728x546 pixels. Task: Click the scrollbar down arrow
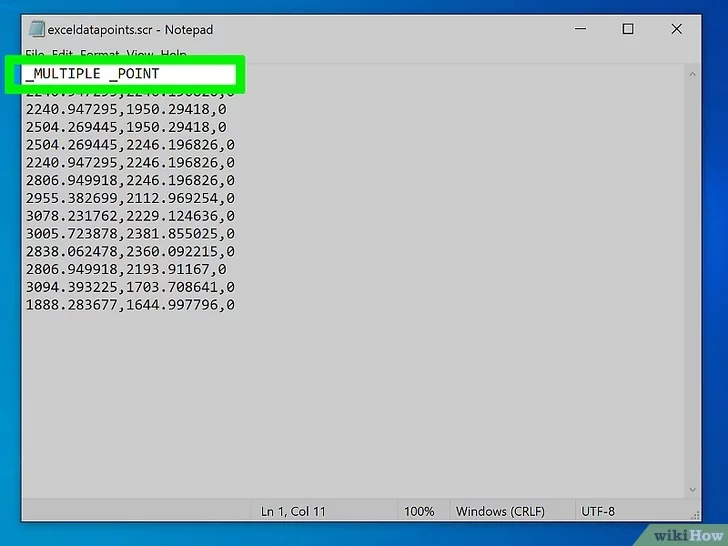692,489
